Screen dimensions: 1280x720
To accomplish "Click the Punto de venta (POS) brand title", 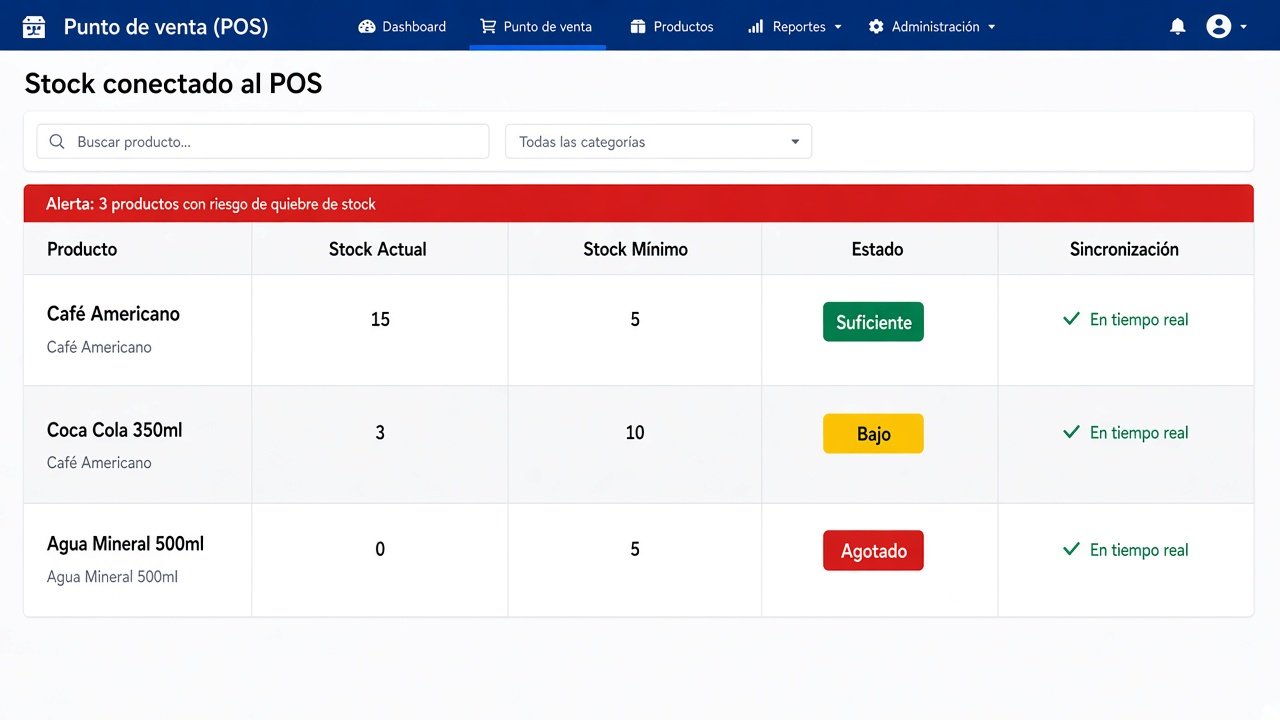I will 166,27.
